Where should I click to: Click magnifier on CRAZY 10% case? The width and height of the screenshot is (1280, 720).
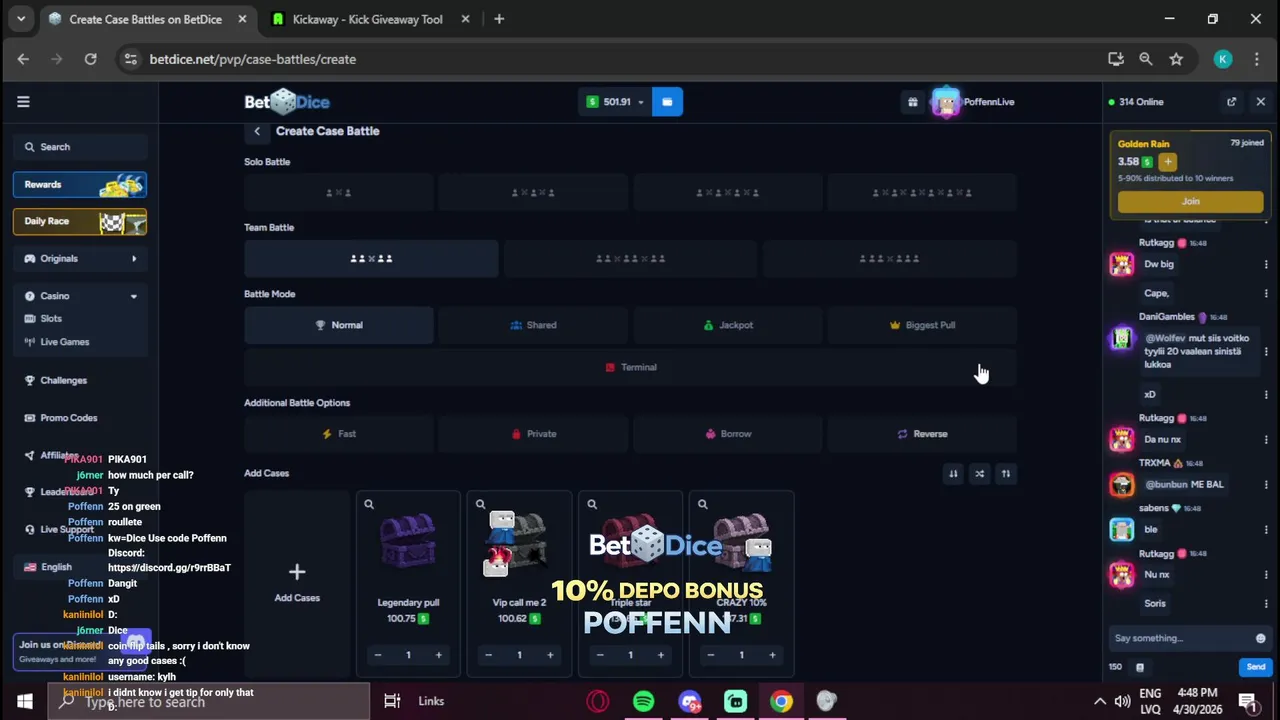pyautogui.click(x=703, y=505)
